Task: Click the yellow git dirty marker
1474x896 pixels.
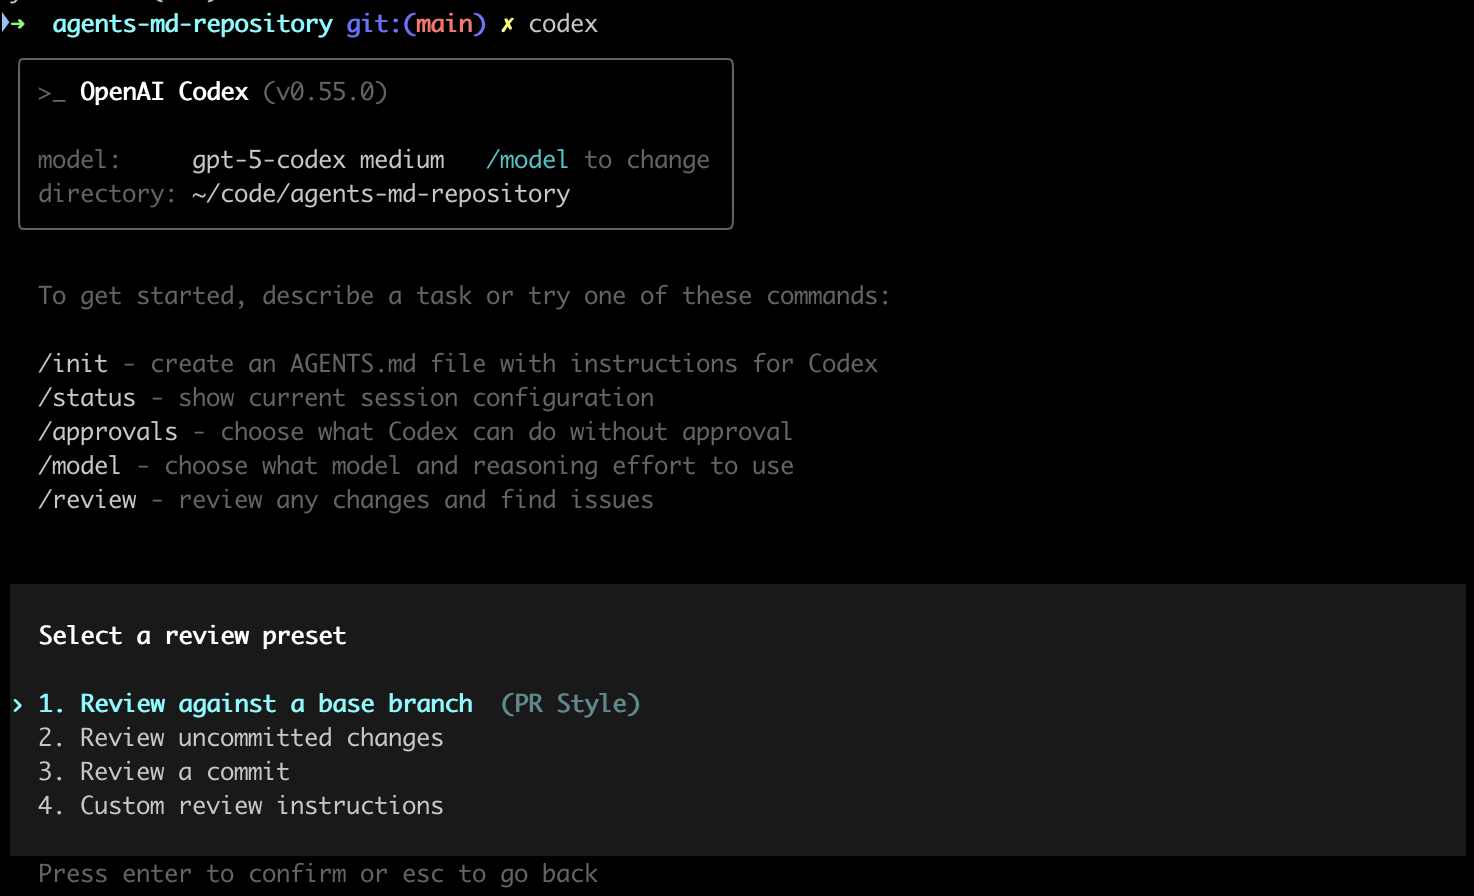Action: 507,25
